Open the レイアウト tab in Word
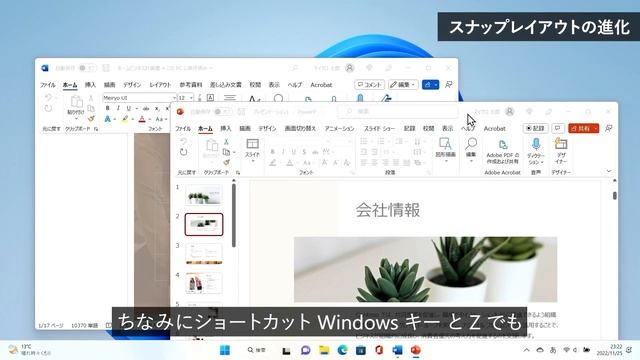The height and width of the screenshot is (360, 640). 160,85
